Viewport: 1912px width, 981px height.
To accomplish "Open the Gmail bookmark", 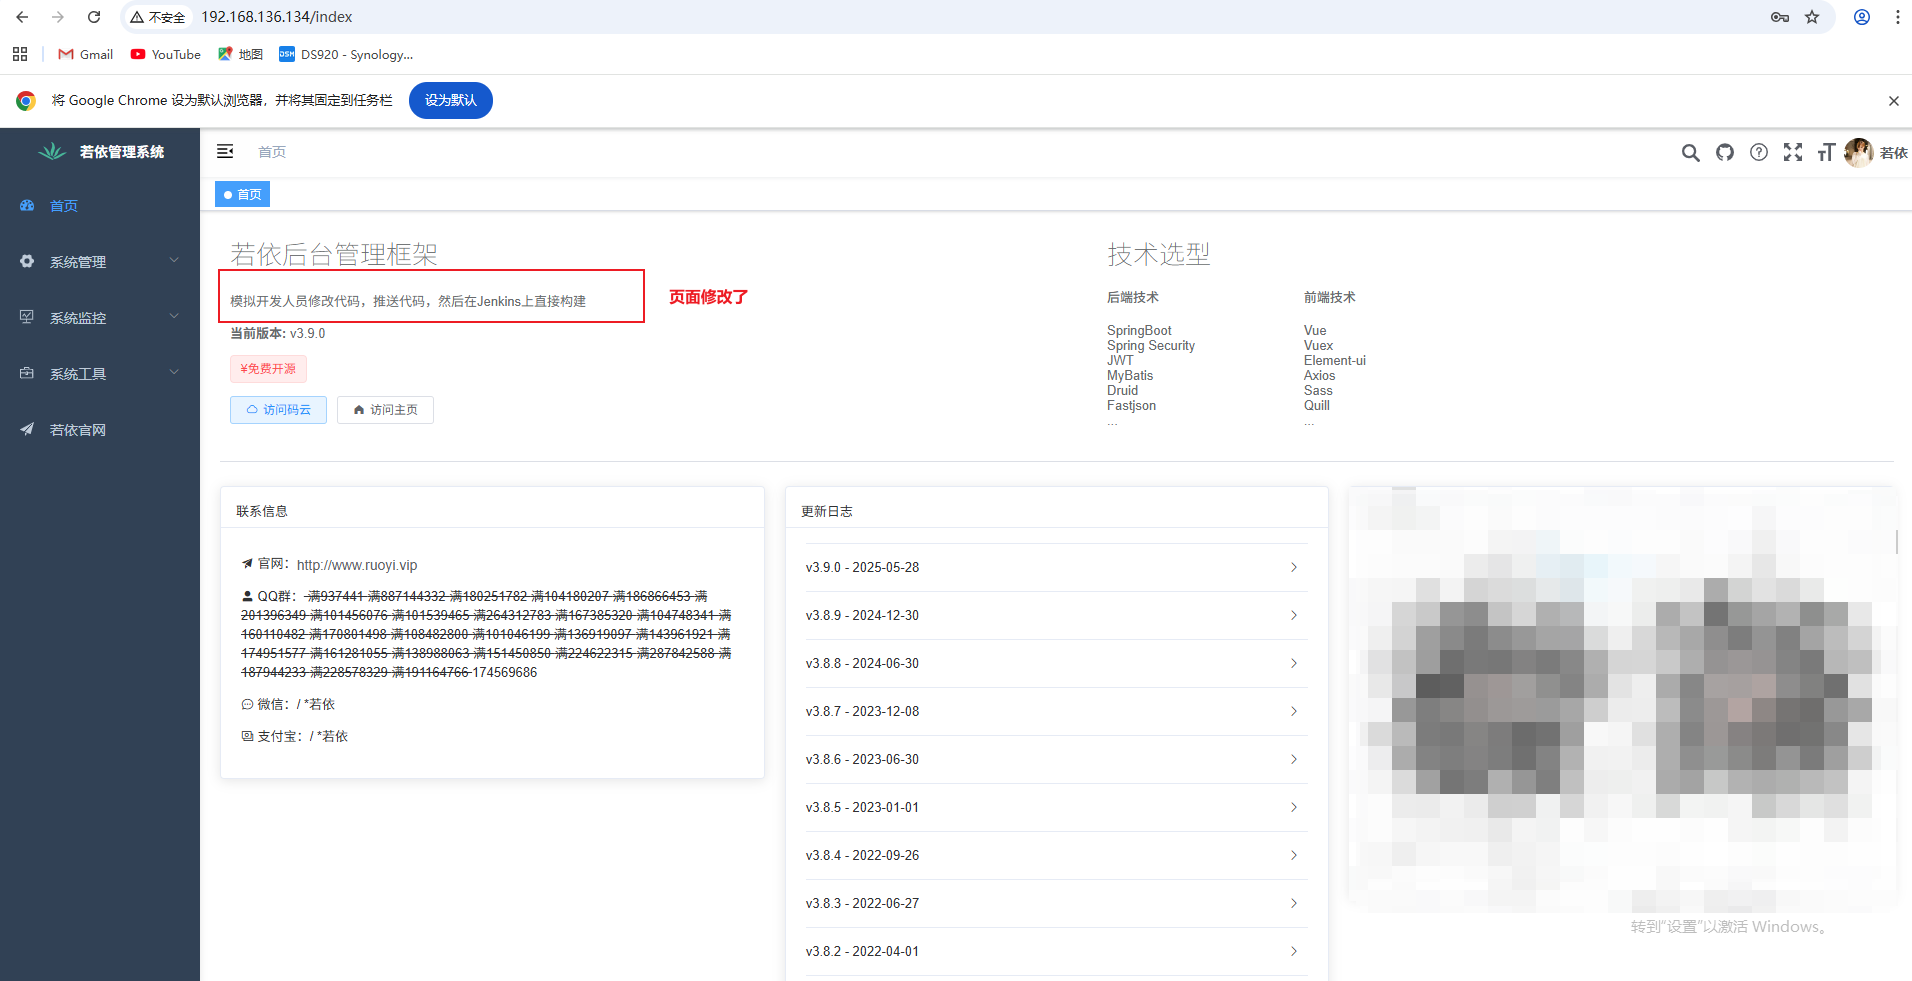I will [86, 54].
